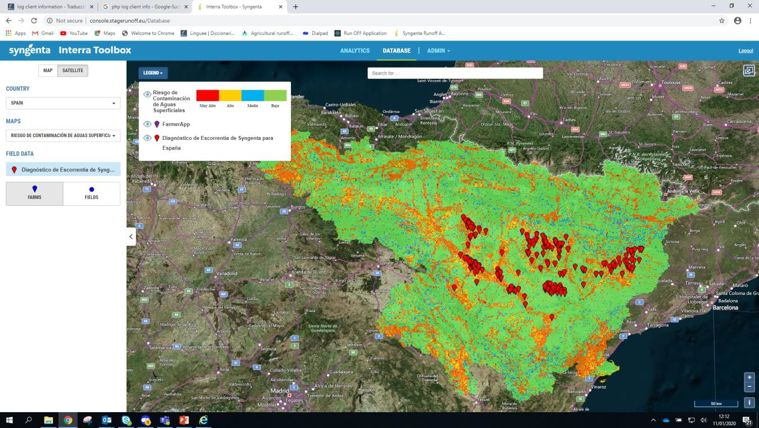Screen dimensions: 759x428
Task: Show hidden icons in the system tray
Action: pos(653,420)
